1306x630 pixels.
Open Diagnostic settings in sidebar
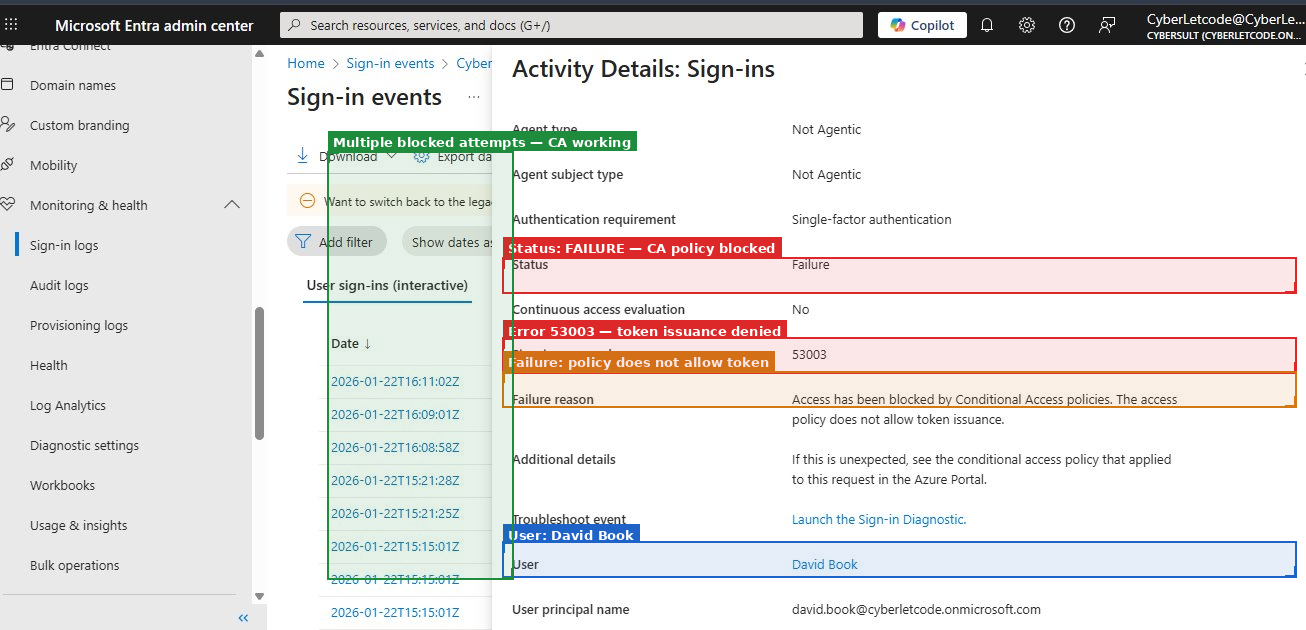pos(84,445)
